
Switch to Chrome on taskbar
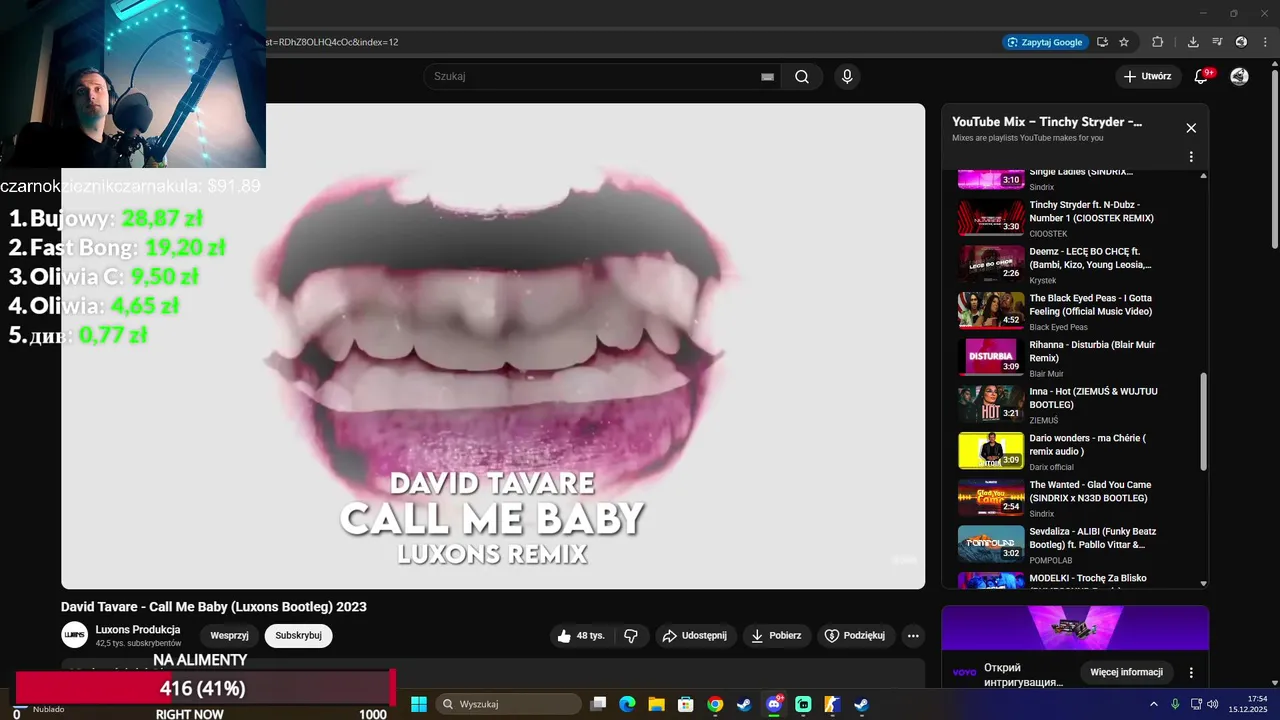pos(715,704)
